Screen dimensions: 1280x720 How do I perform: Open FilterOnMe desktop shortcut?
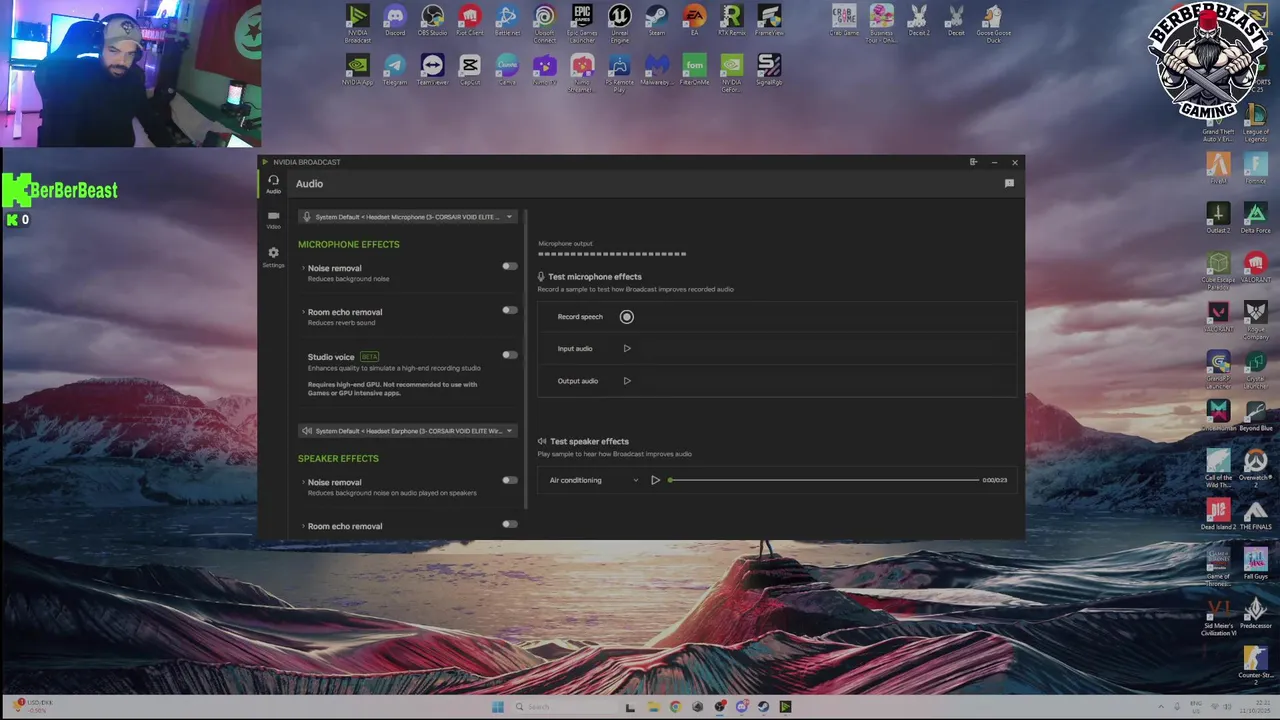(694, 70)
